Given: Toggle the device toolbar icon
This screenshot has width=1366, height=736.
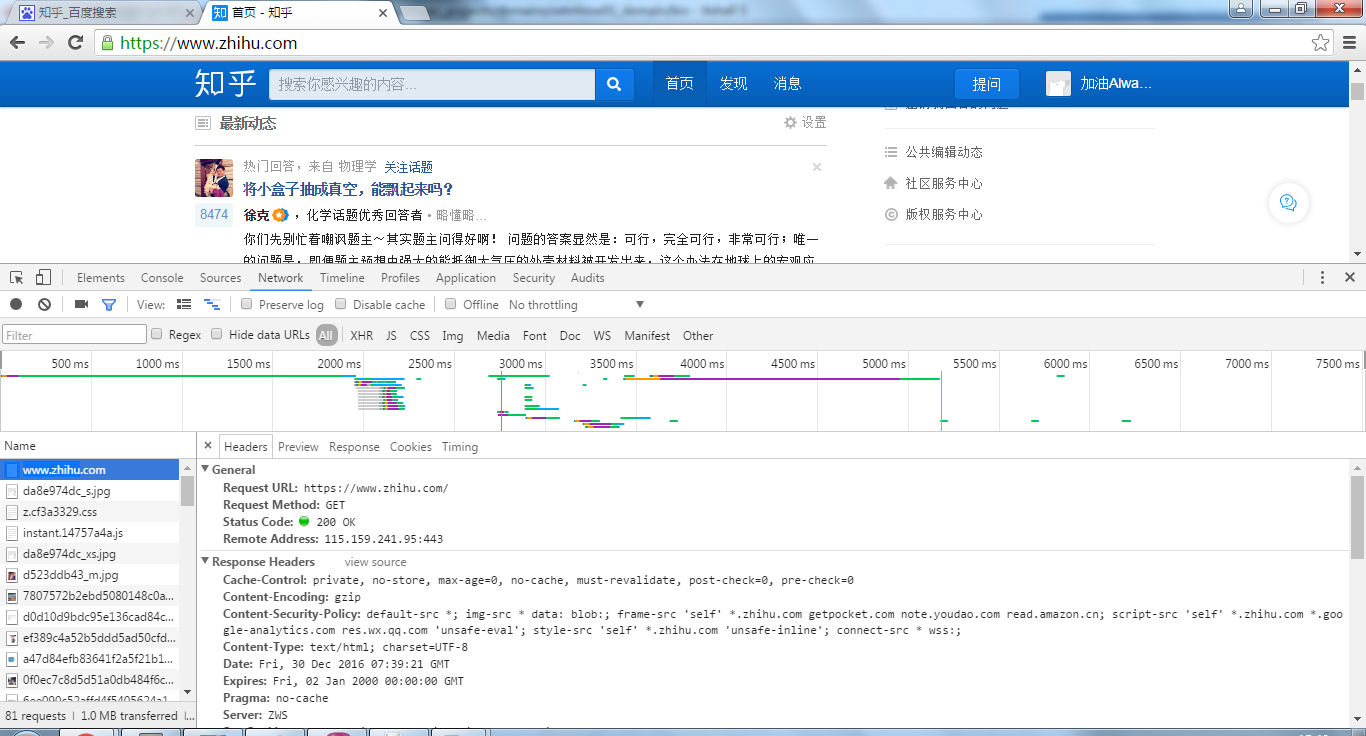Looking at the screenshot, I should pos(43,278).
